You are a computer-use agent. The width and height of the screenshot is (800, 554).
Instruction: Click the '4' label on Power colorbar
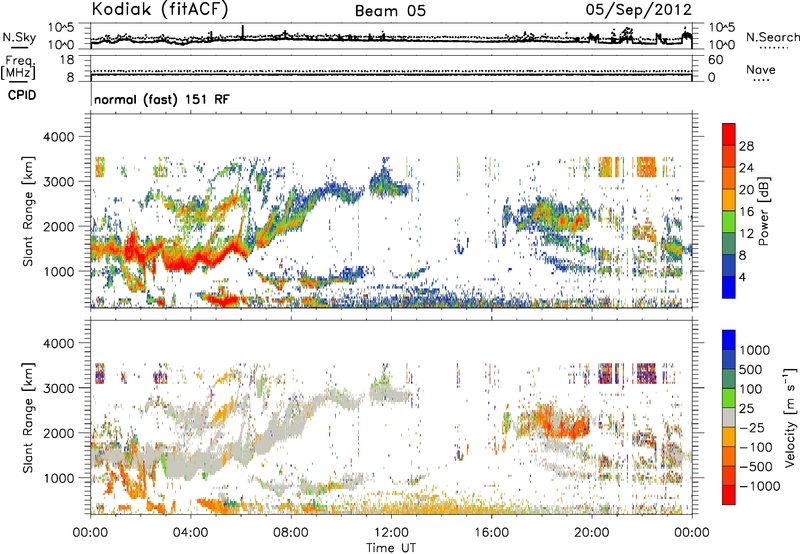[x=743, y=278]
